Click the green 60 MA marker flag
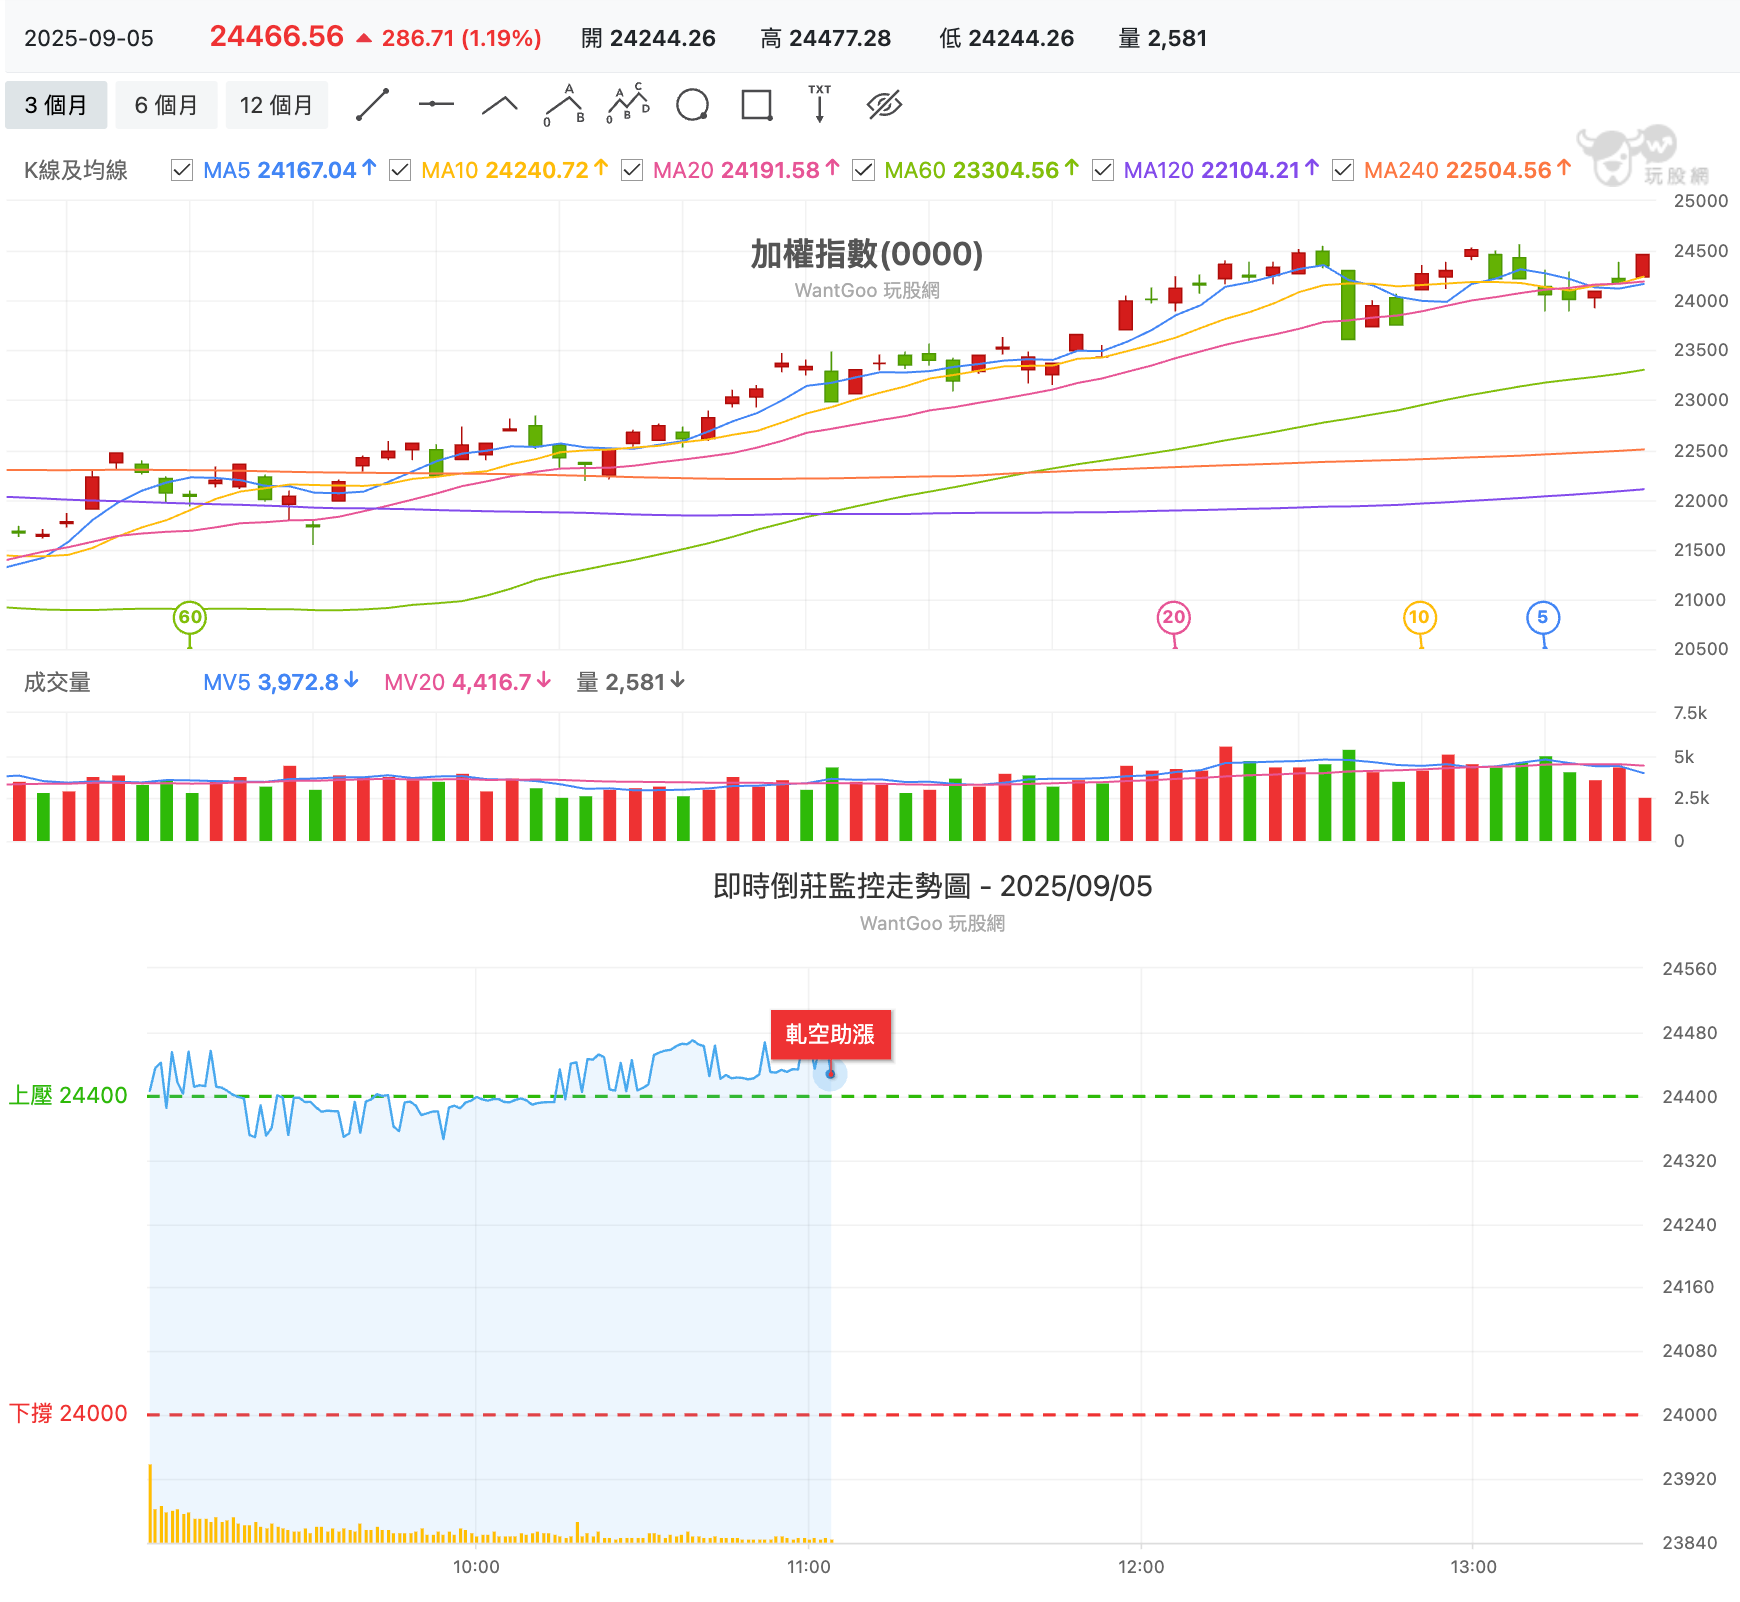The height and width of the screenshot is (1602, 1740). click(x=190, y=617)
